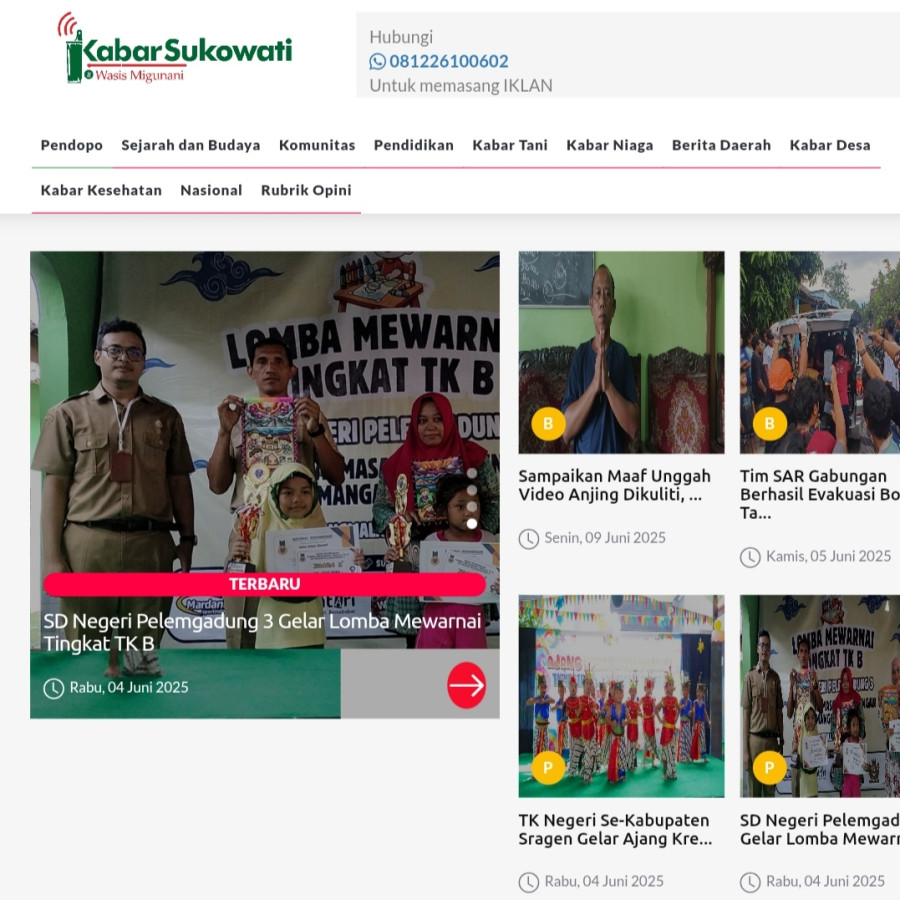Click clock icon beside Kamis, 05 Juni 2025
900x900 pixels.
coord(750,557)
